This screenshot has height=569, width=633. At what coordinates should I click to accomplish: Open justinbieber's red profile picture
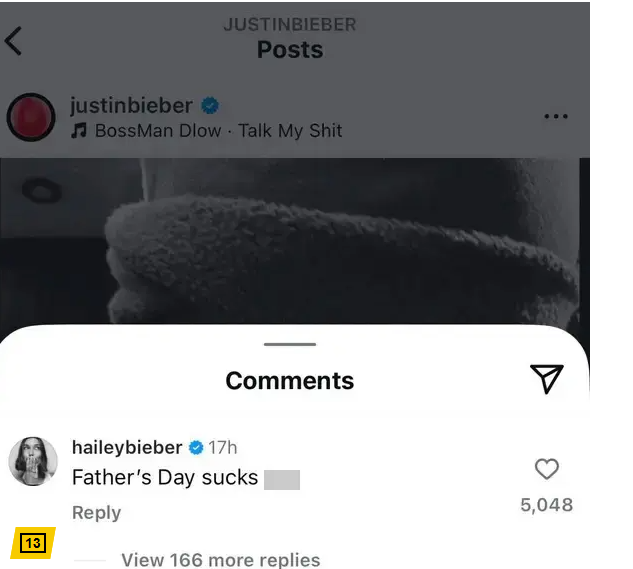click(31, 117)
